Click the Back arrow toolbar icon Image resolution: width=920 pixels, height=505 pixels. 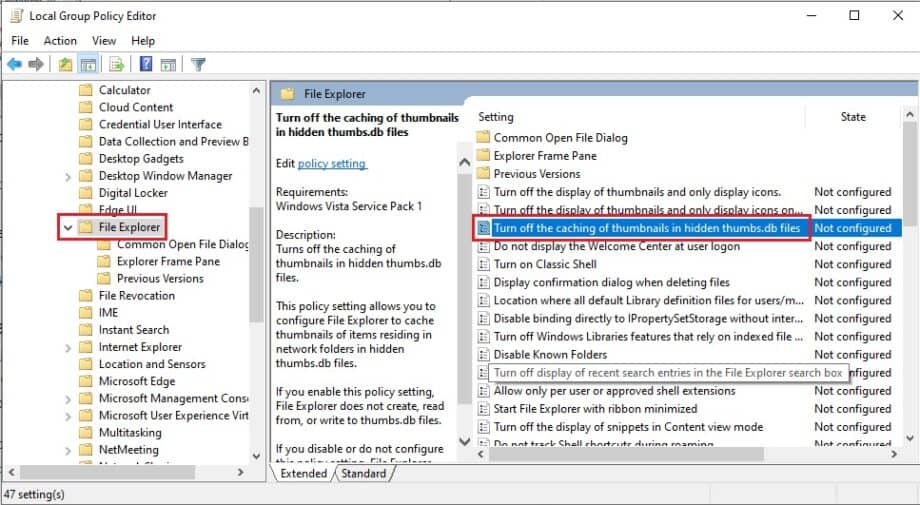[14, 65]
